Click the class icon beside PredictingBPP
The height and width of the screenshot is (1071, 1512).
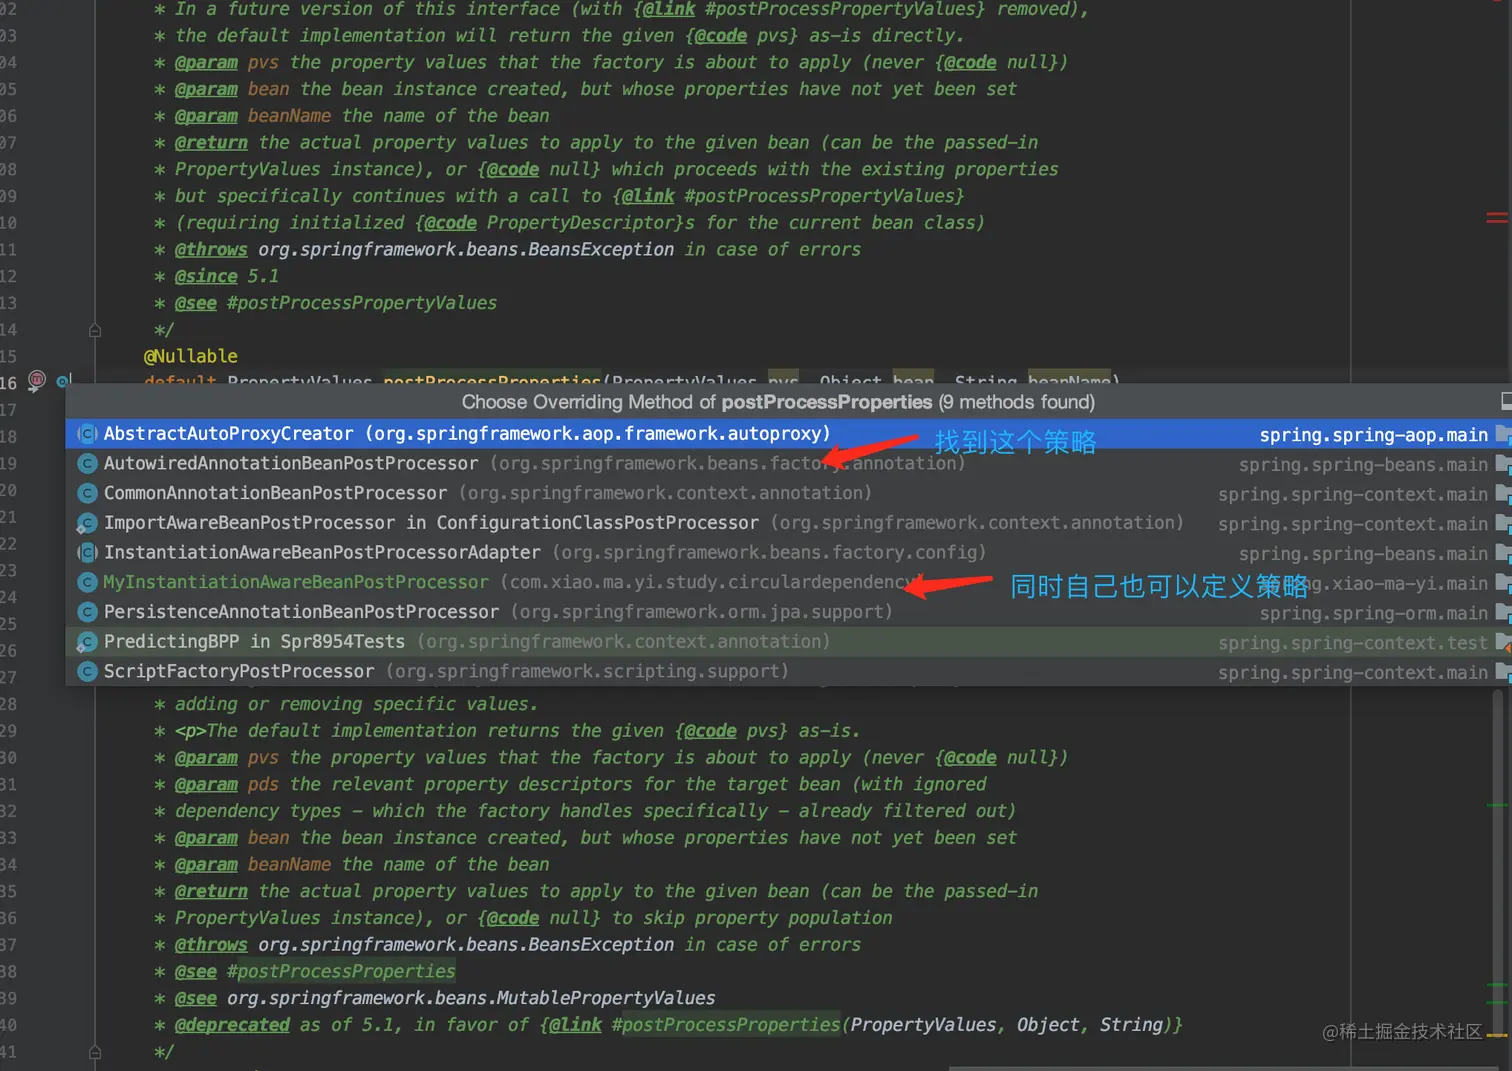[x=87, y=642]
